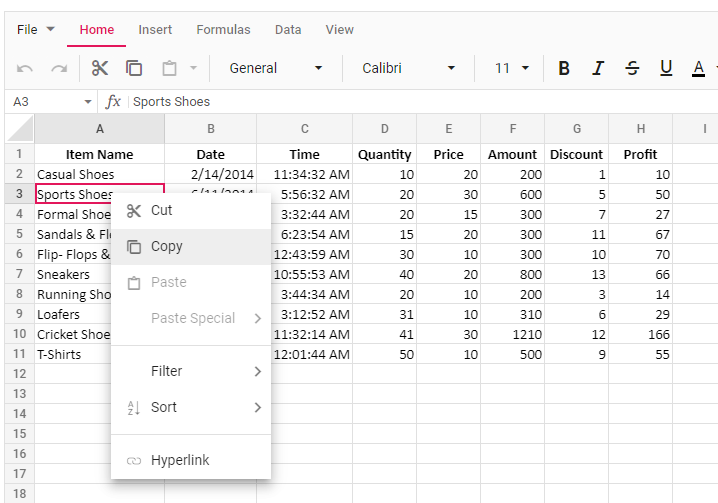The height and width of the screenshot is (503, 718).
Task: Open the Formulas tab
Action: [223, 30]
